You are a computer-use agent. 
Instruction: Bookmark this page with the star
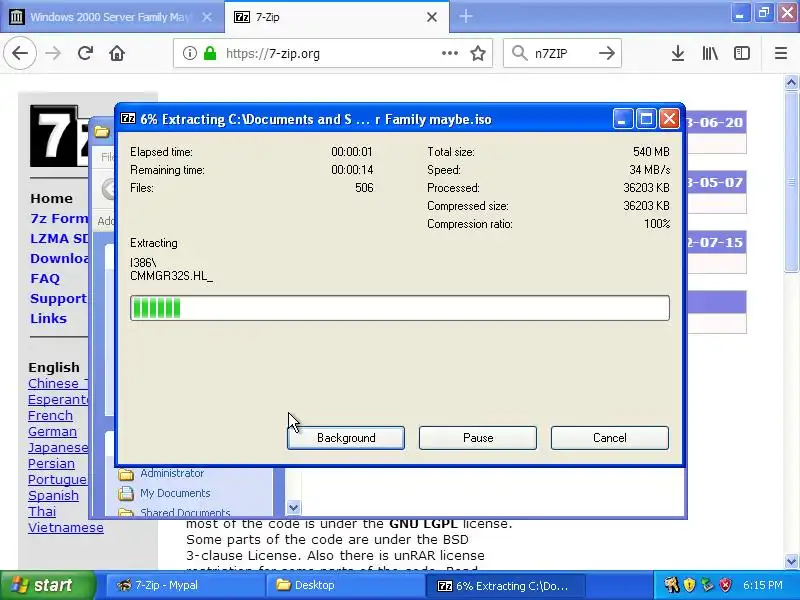point(478,53)
